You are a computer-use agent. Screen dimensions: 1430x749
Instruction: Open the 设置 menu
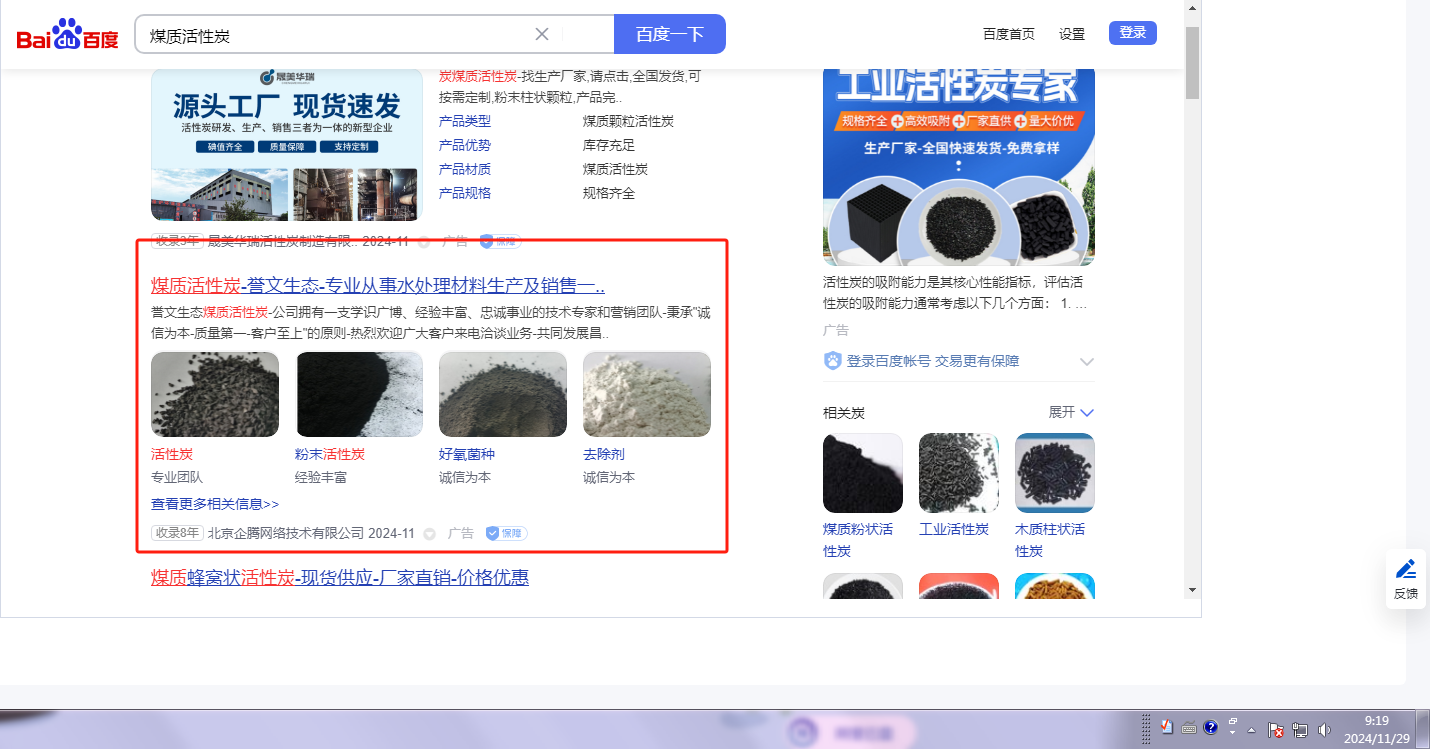point(1072,34)
